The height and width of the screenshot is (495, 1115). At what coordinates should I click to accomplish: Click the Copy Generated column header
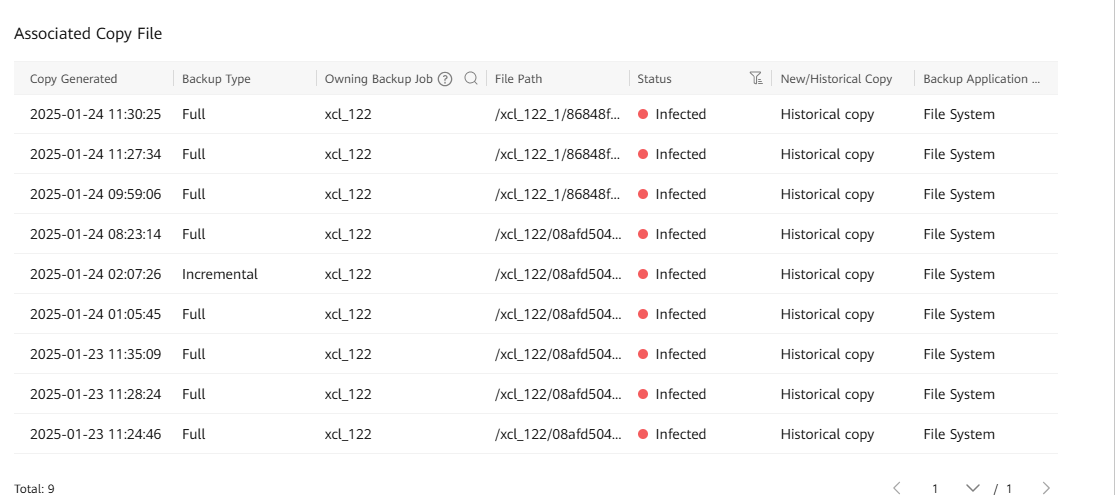pos(74,79)
